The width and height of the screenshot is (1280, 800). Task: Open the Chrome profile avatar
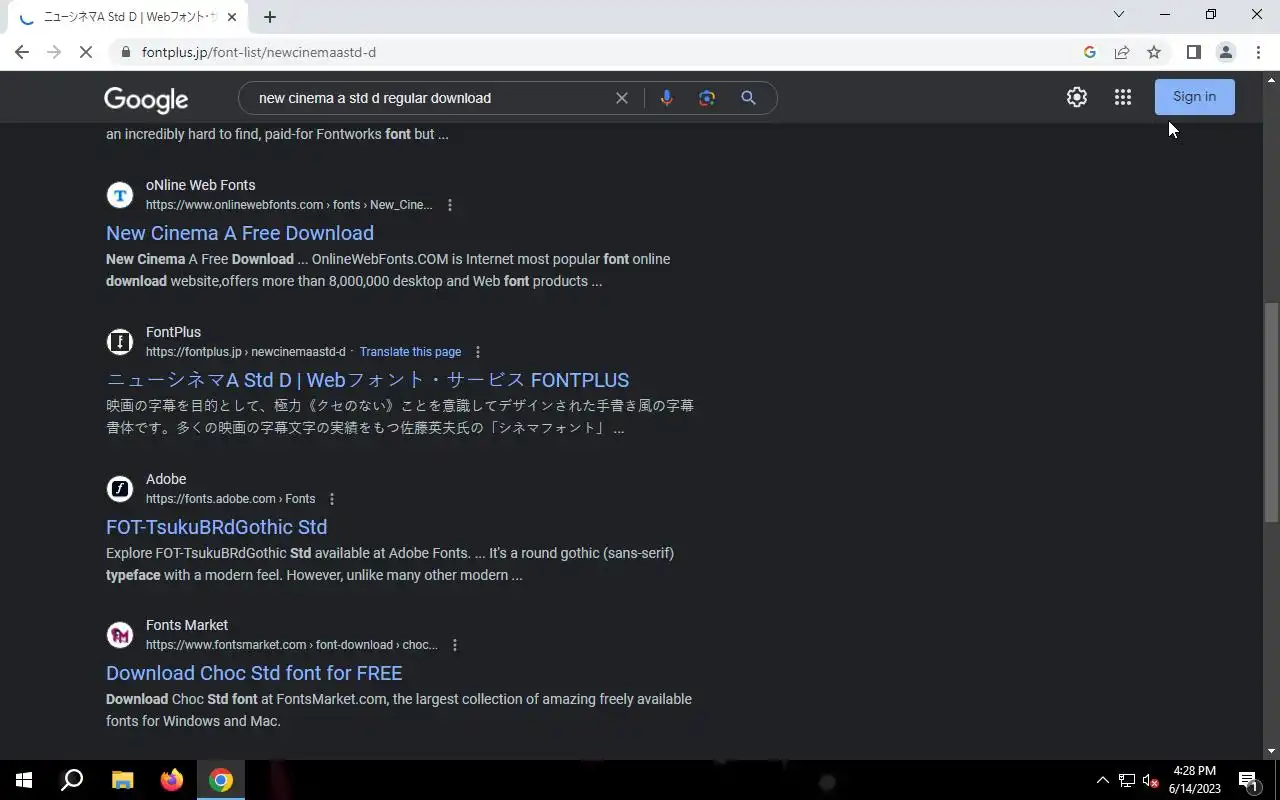1226,52
